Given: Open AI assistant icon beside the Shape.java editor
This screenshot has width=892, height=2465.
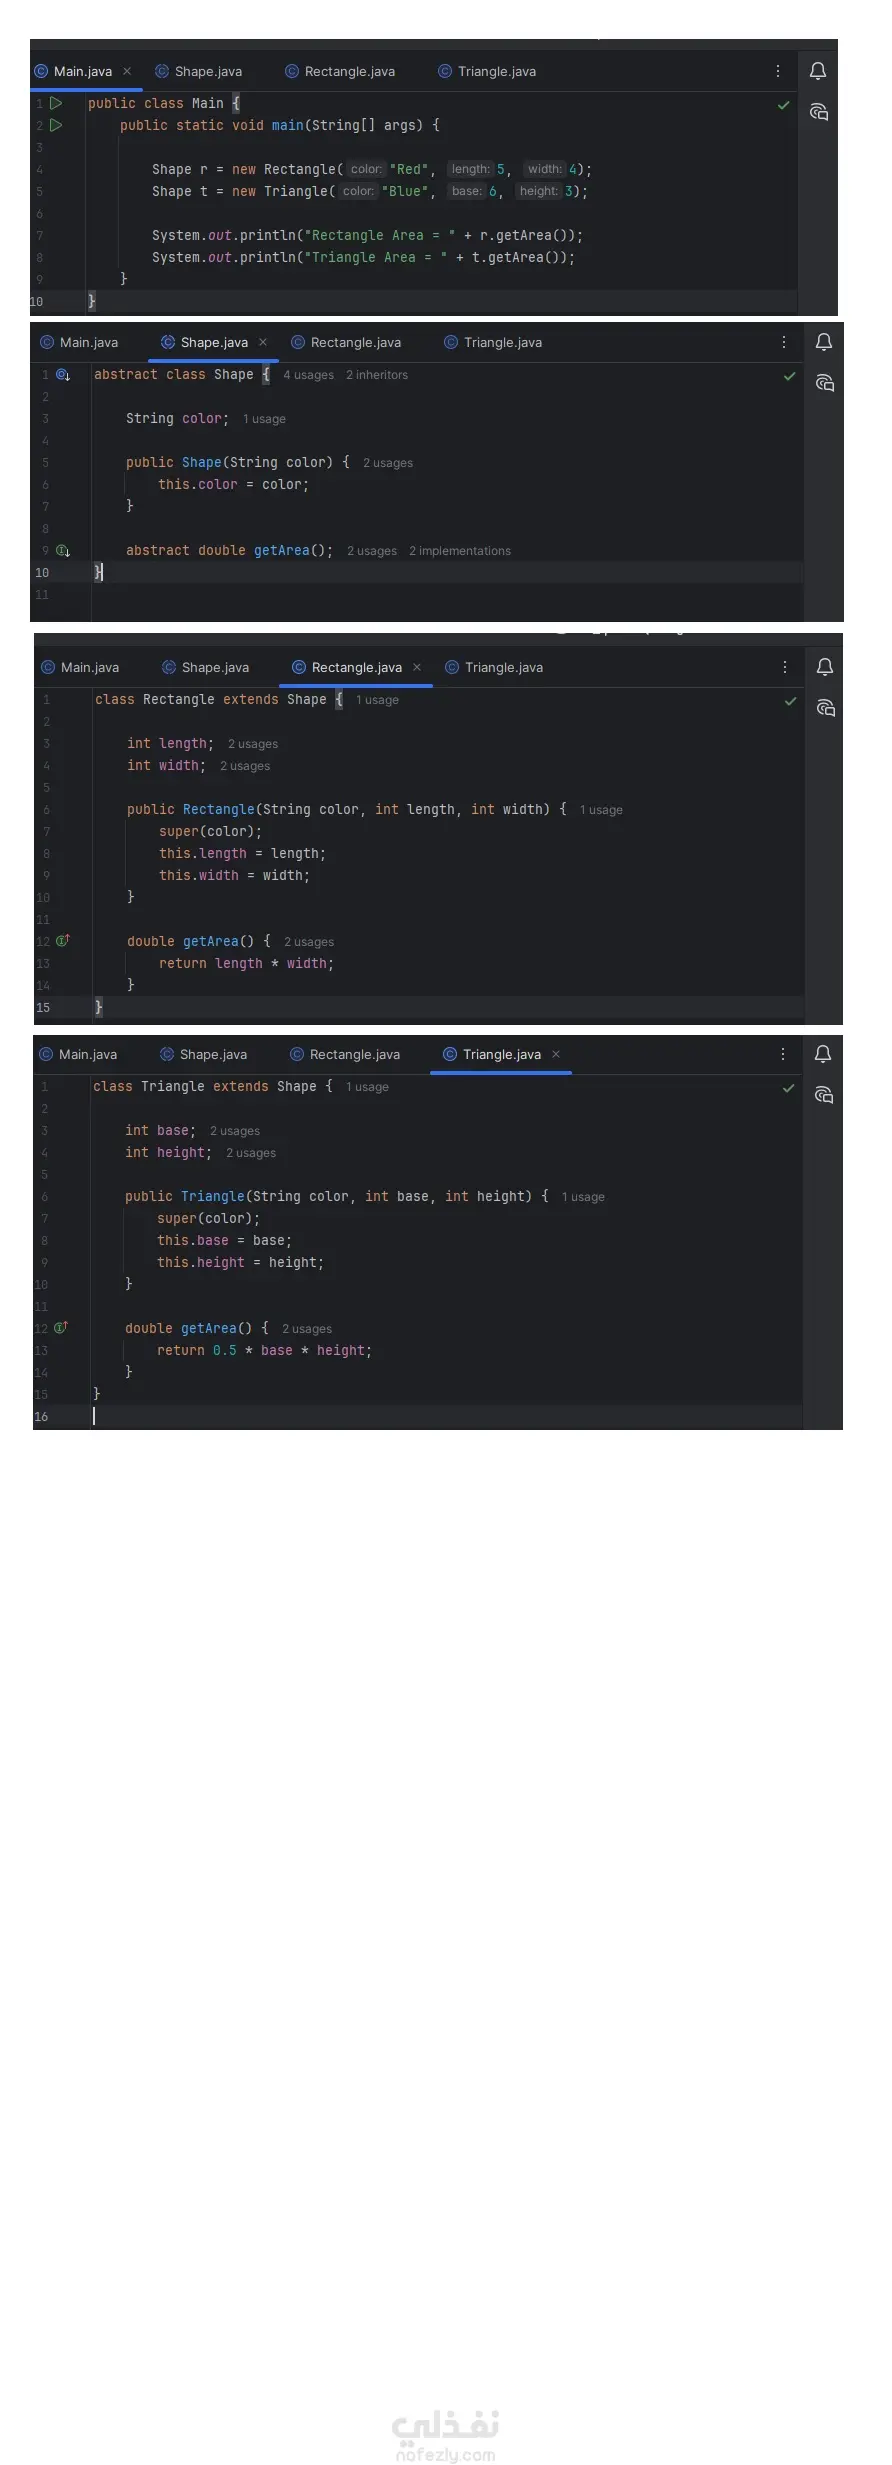Looking at the screenshot, I should tap(825, 382).
